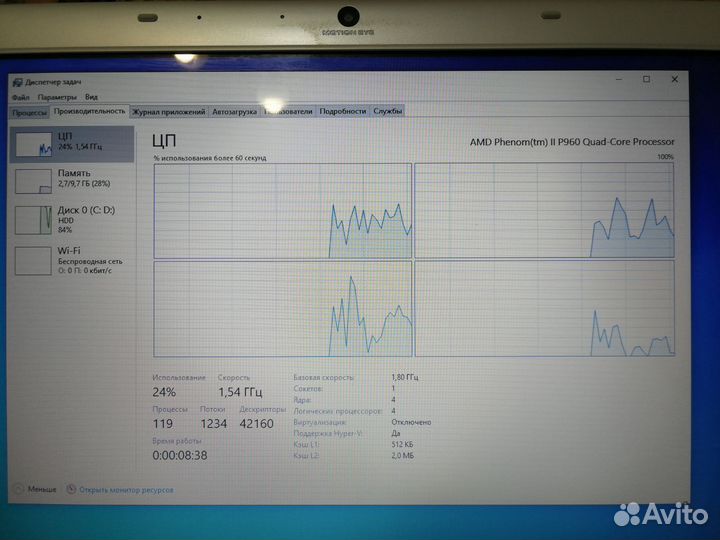The width and height of the screenshot is (720, 540).
Task: Click the uptime value 0:00:08:38
Action: [180, 455]
